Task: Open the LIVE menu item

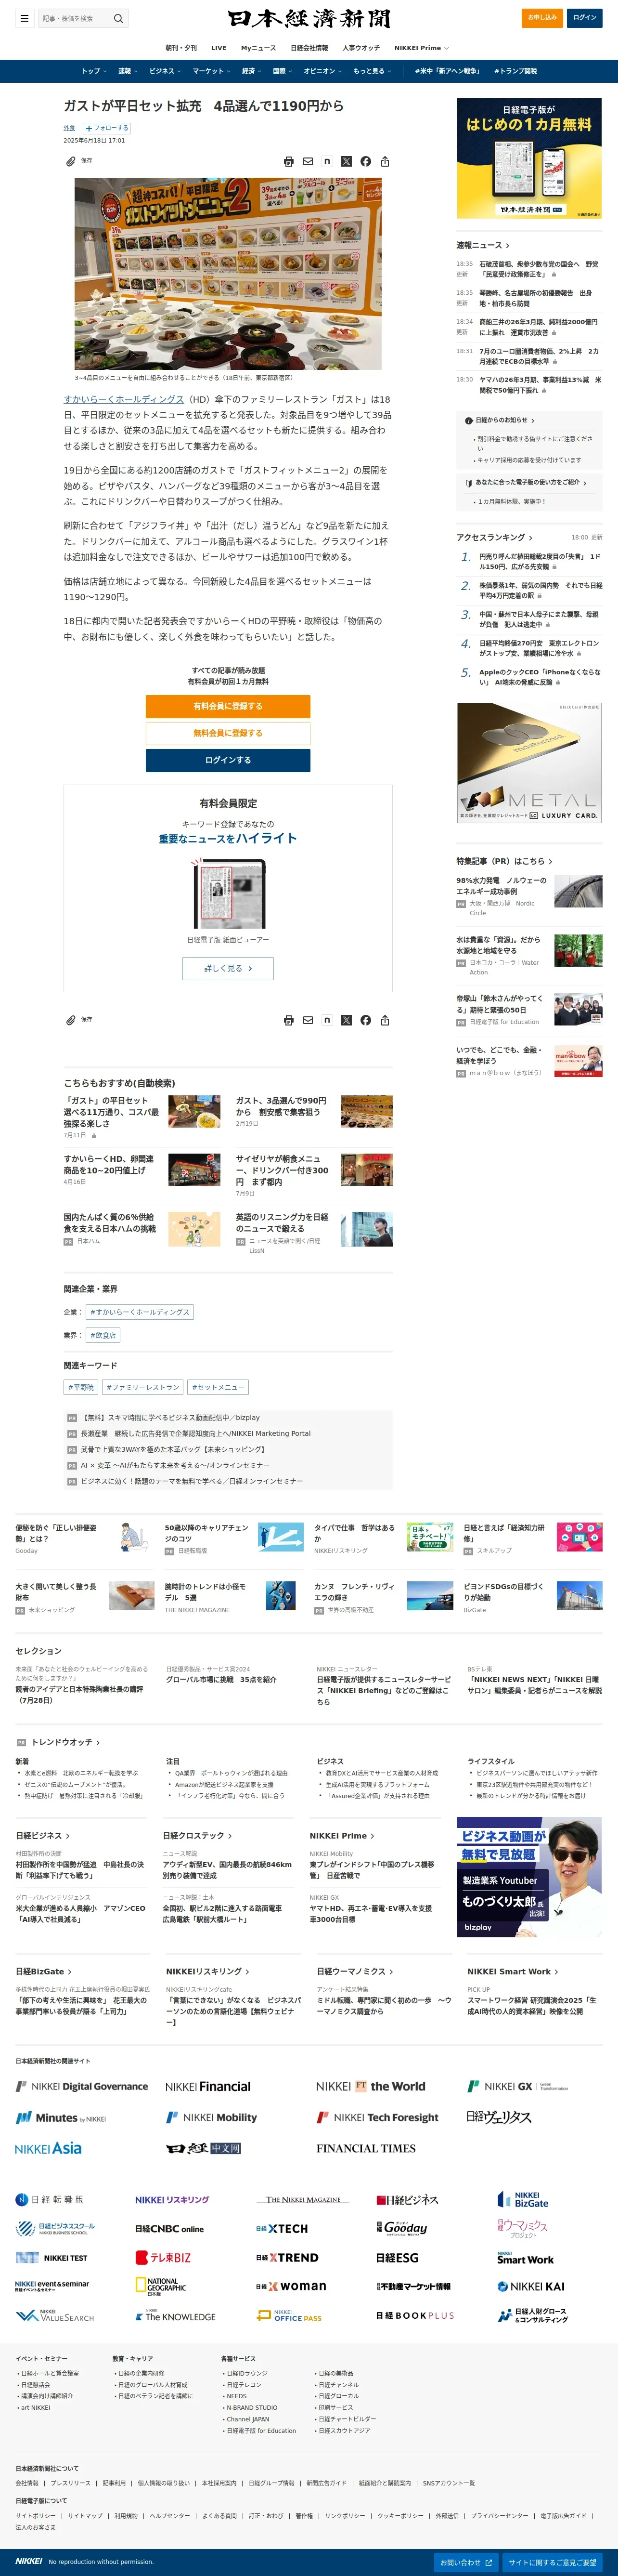Action: pyautogui.click(x=219, y=48)
